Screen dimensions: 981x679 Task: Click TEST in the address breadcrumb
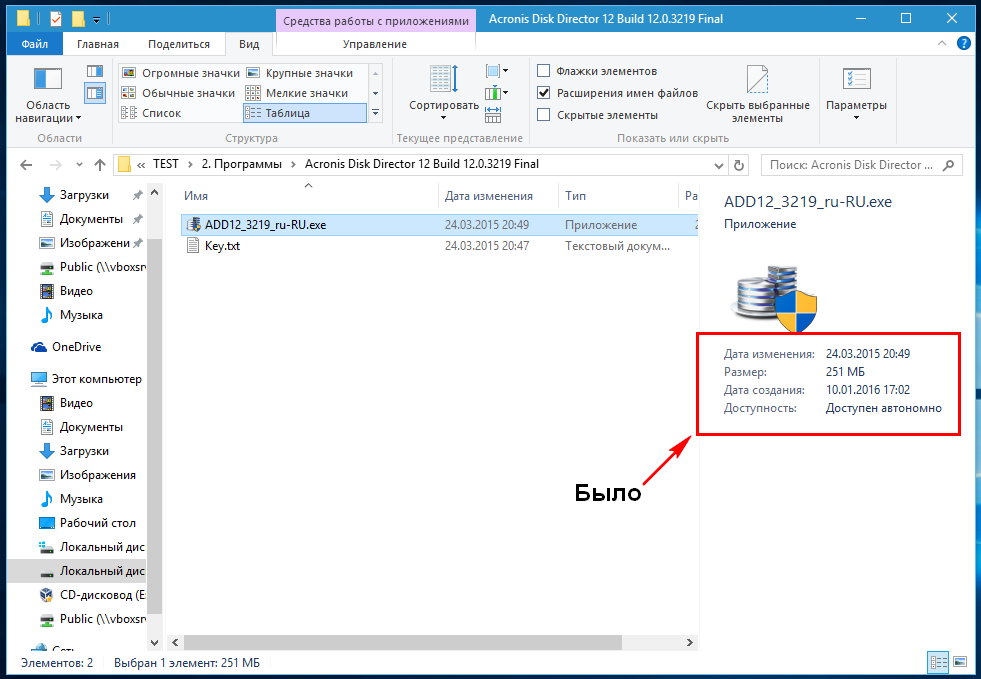click(166, 164)
